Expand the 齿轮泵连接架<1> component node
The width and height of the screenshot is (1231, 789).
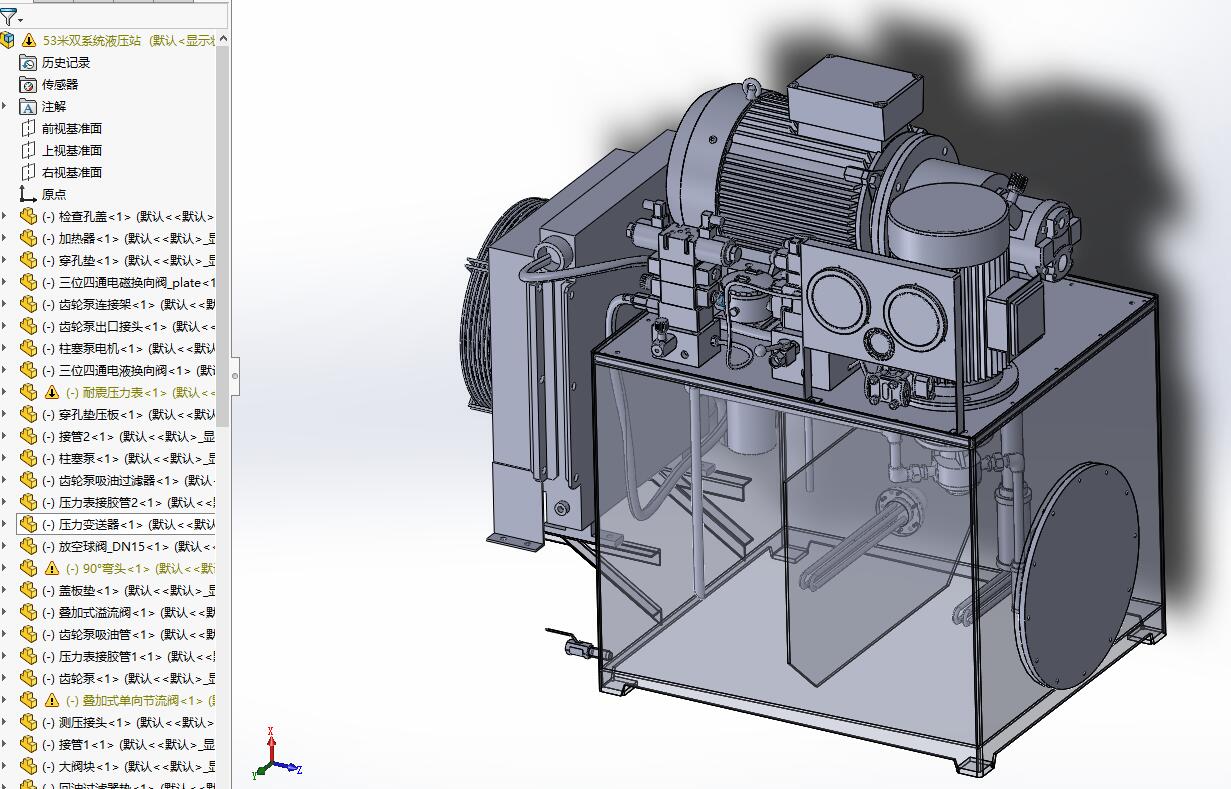coord(5,304)
